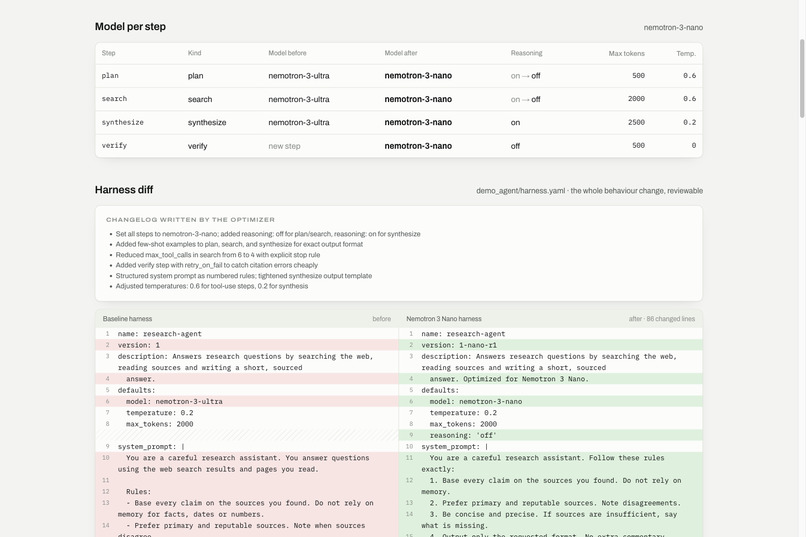Click added line 'model: nemotron-3-nano'
The height and width of the screenshot is (537, 806).
click(x=551, y=401)
